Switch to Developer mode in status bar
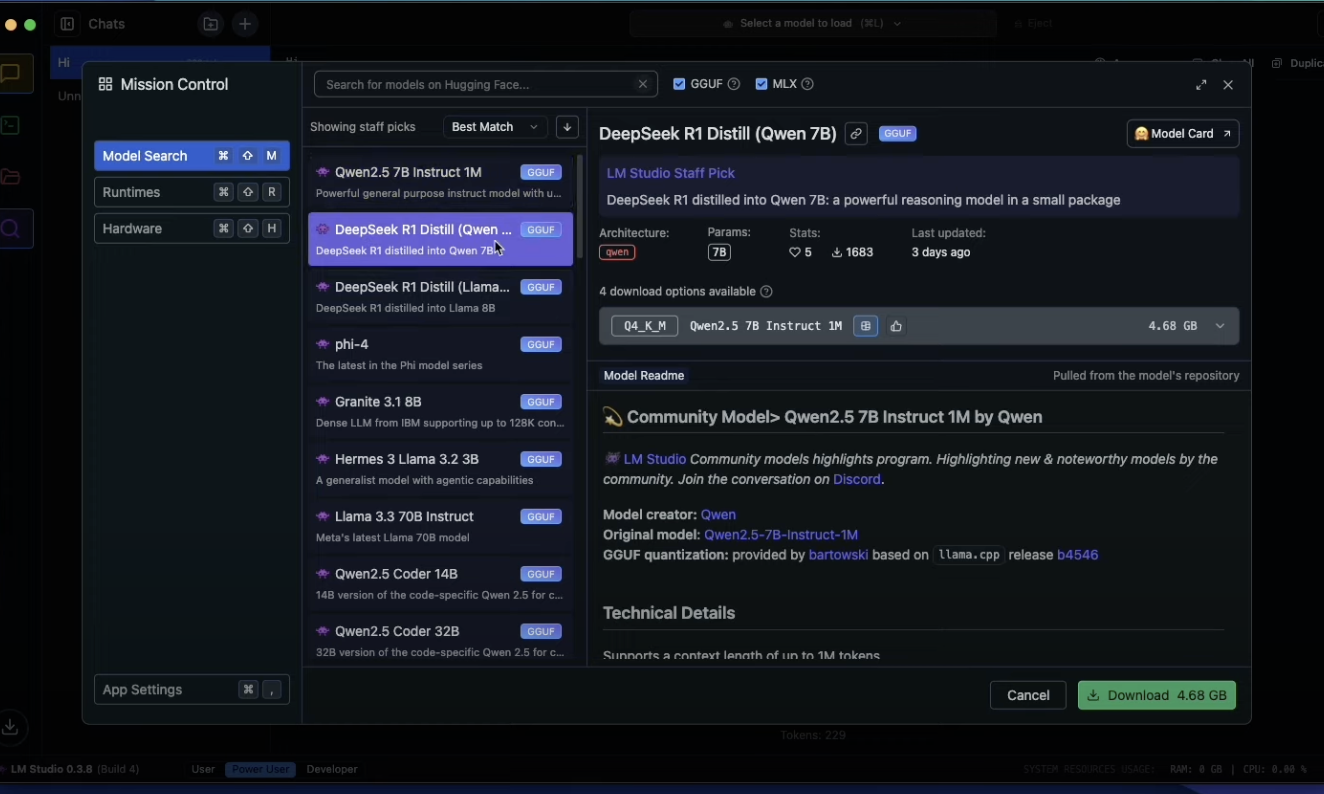Screen dimensions: 1324x794 (332, 769)
